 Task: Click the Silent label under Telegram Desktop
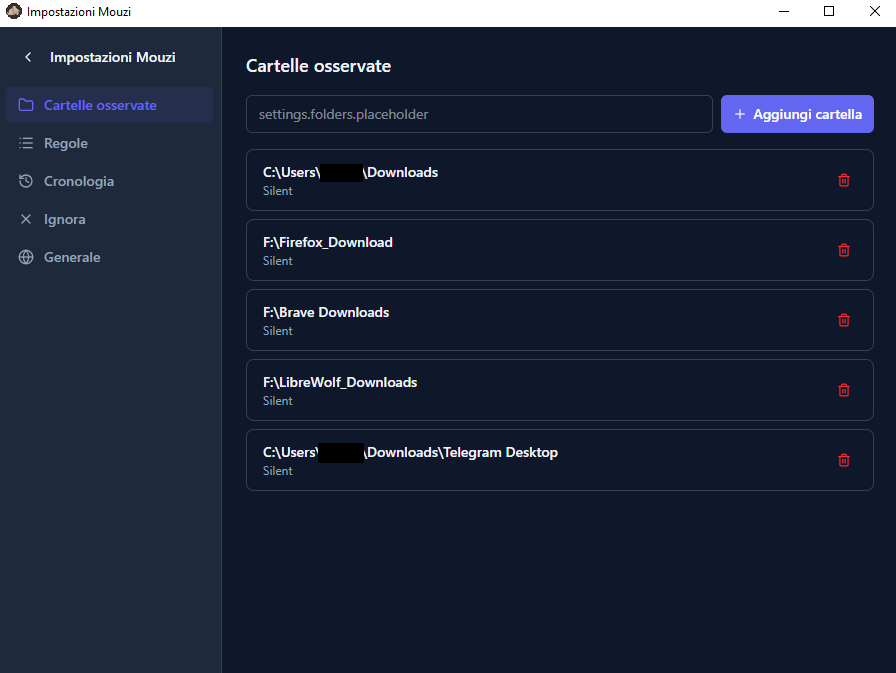[x=278, y=471]
